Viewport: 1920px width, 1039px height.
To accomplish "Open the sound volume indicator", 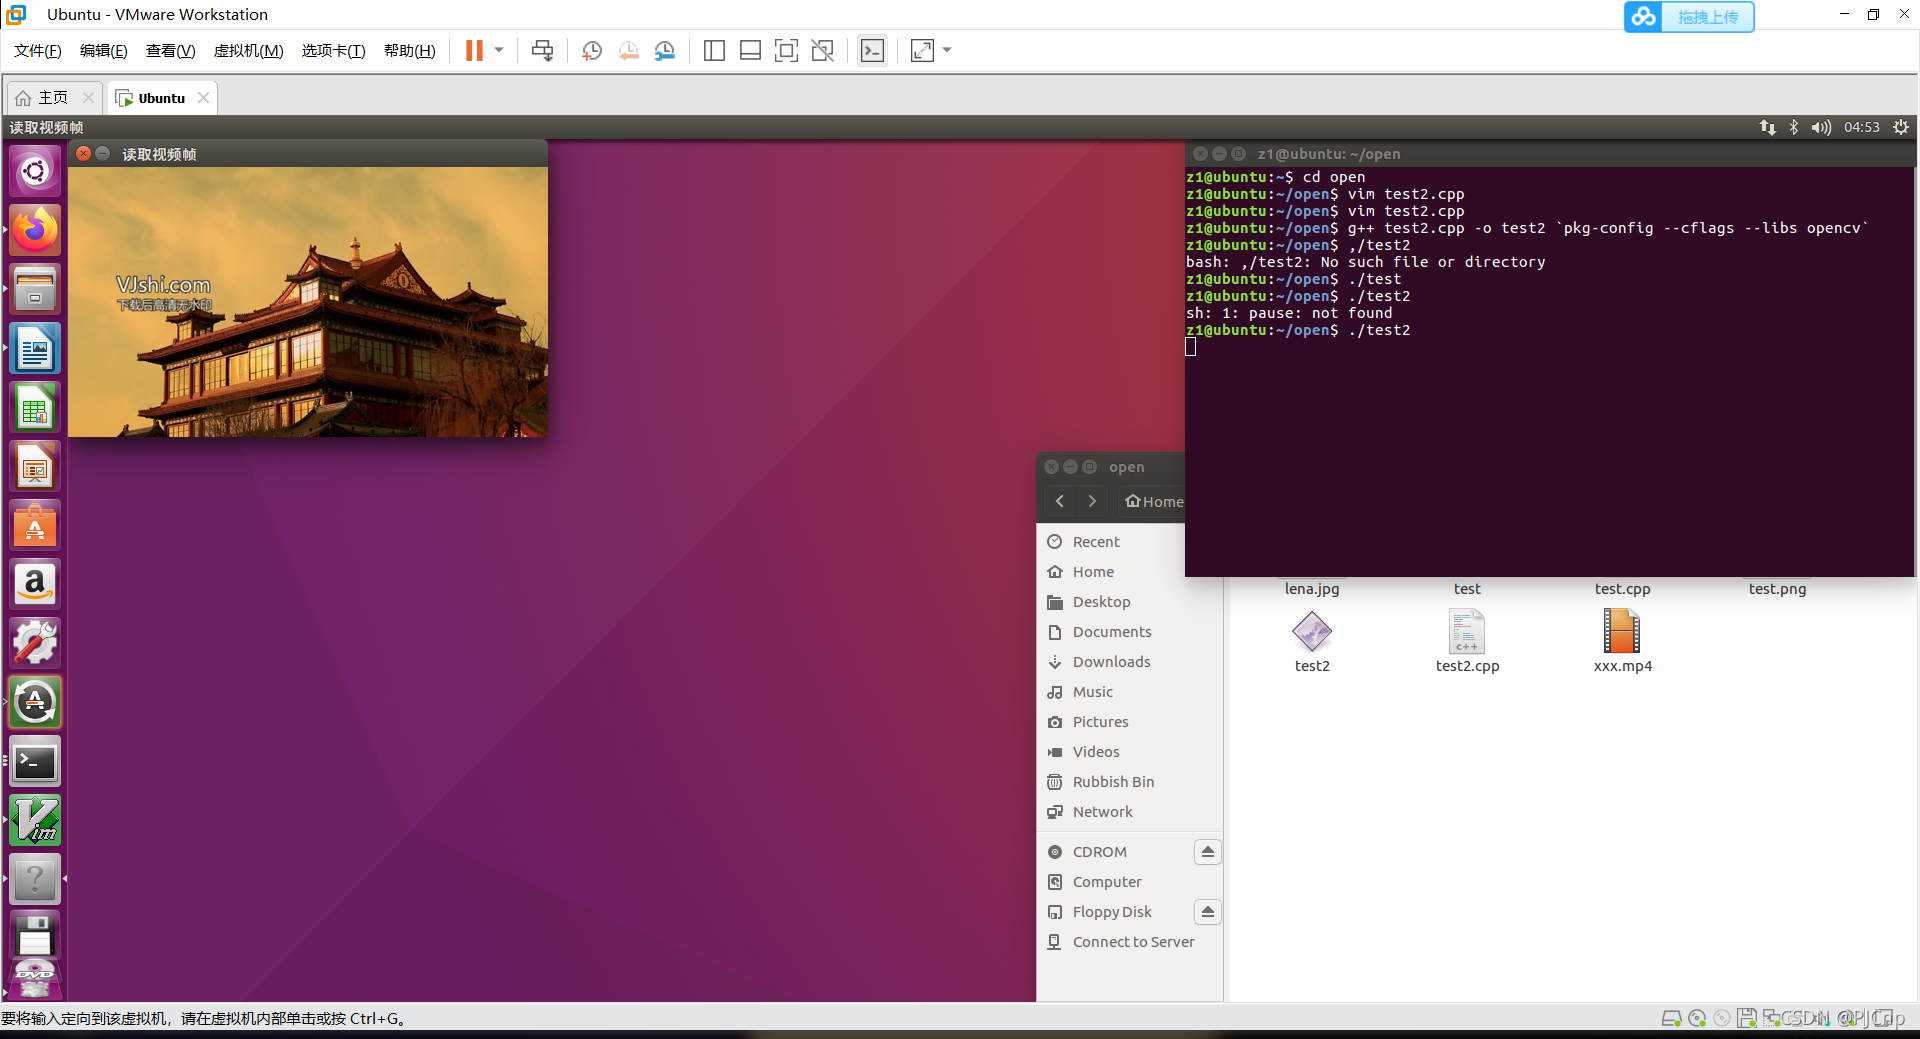I will (x=1821, y=127).
